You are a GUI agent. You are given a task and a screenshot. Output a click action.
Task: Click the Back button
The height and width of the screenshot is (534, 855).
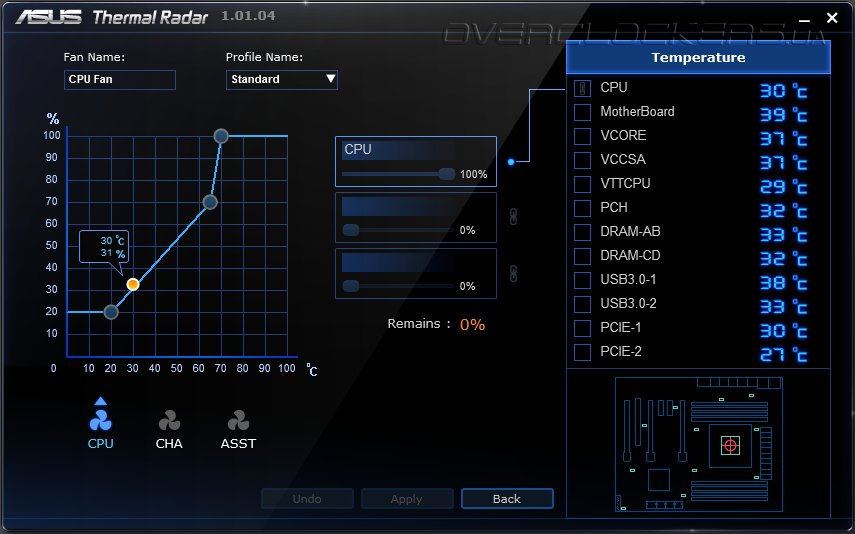tap(507, 499)
